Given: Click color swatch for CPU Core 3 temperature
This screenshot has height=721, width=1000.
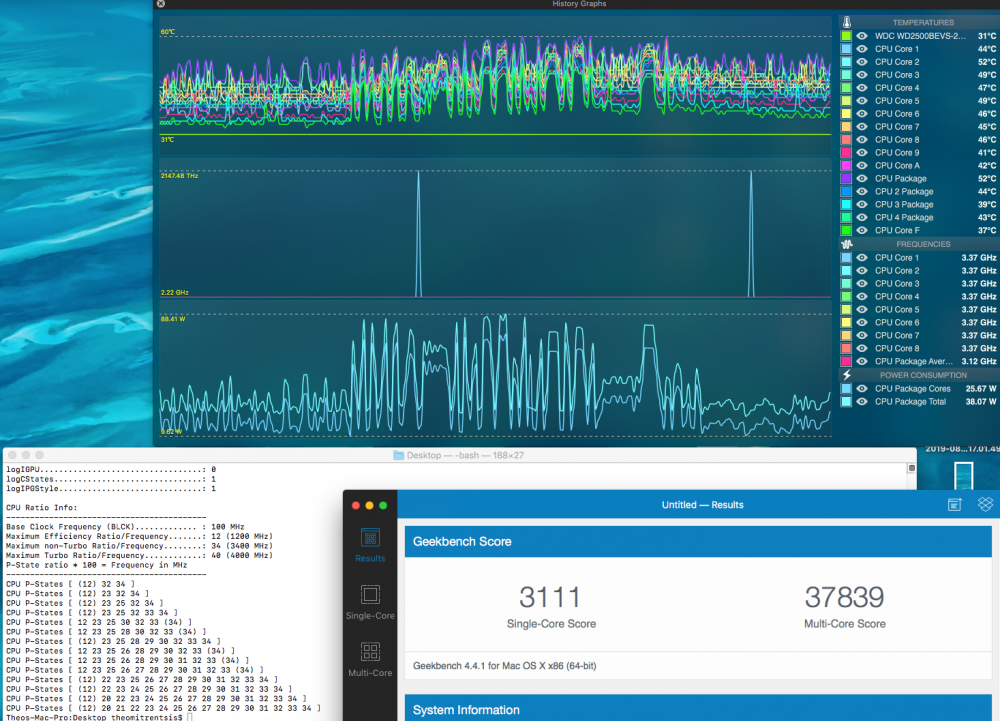Looking at the screenshot, I should (846, 75).
